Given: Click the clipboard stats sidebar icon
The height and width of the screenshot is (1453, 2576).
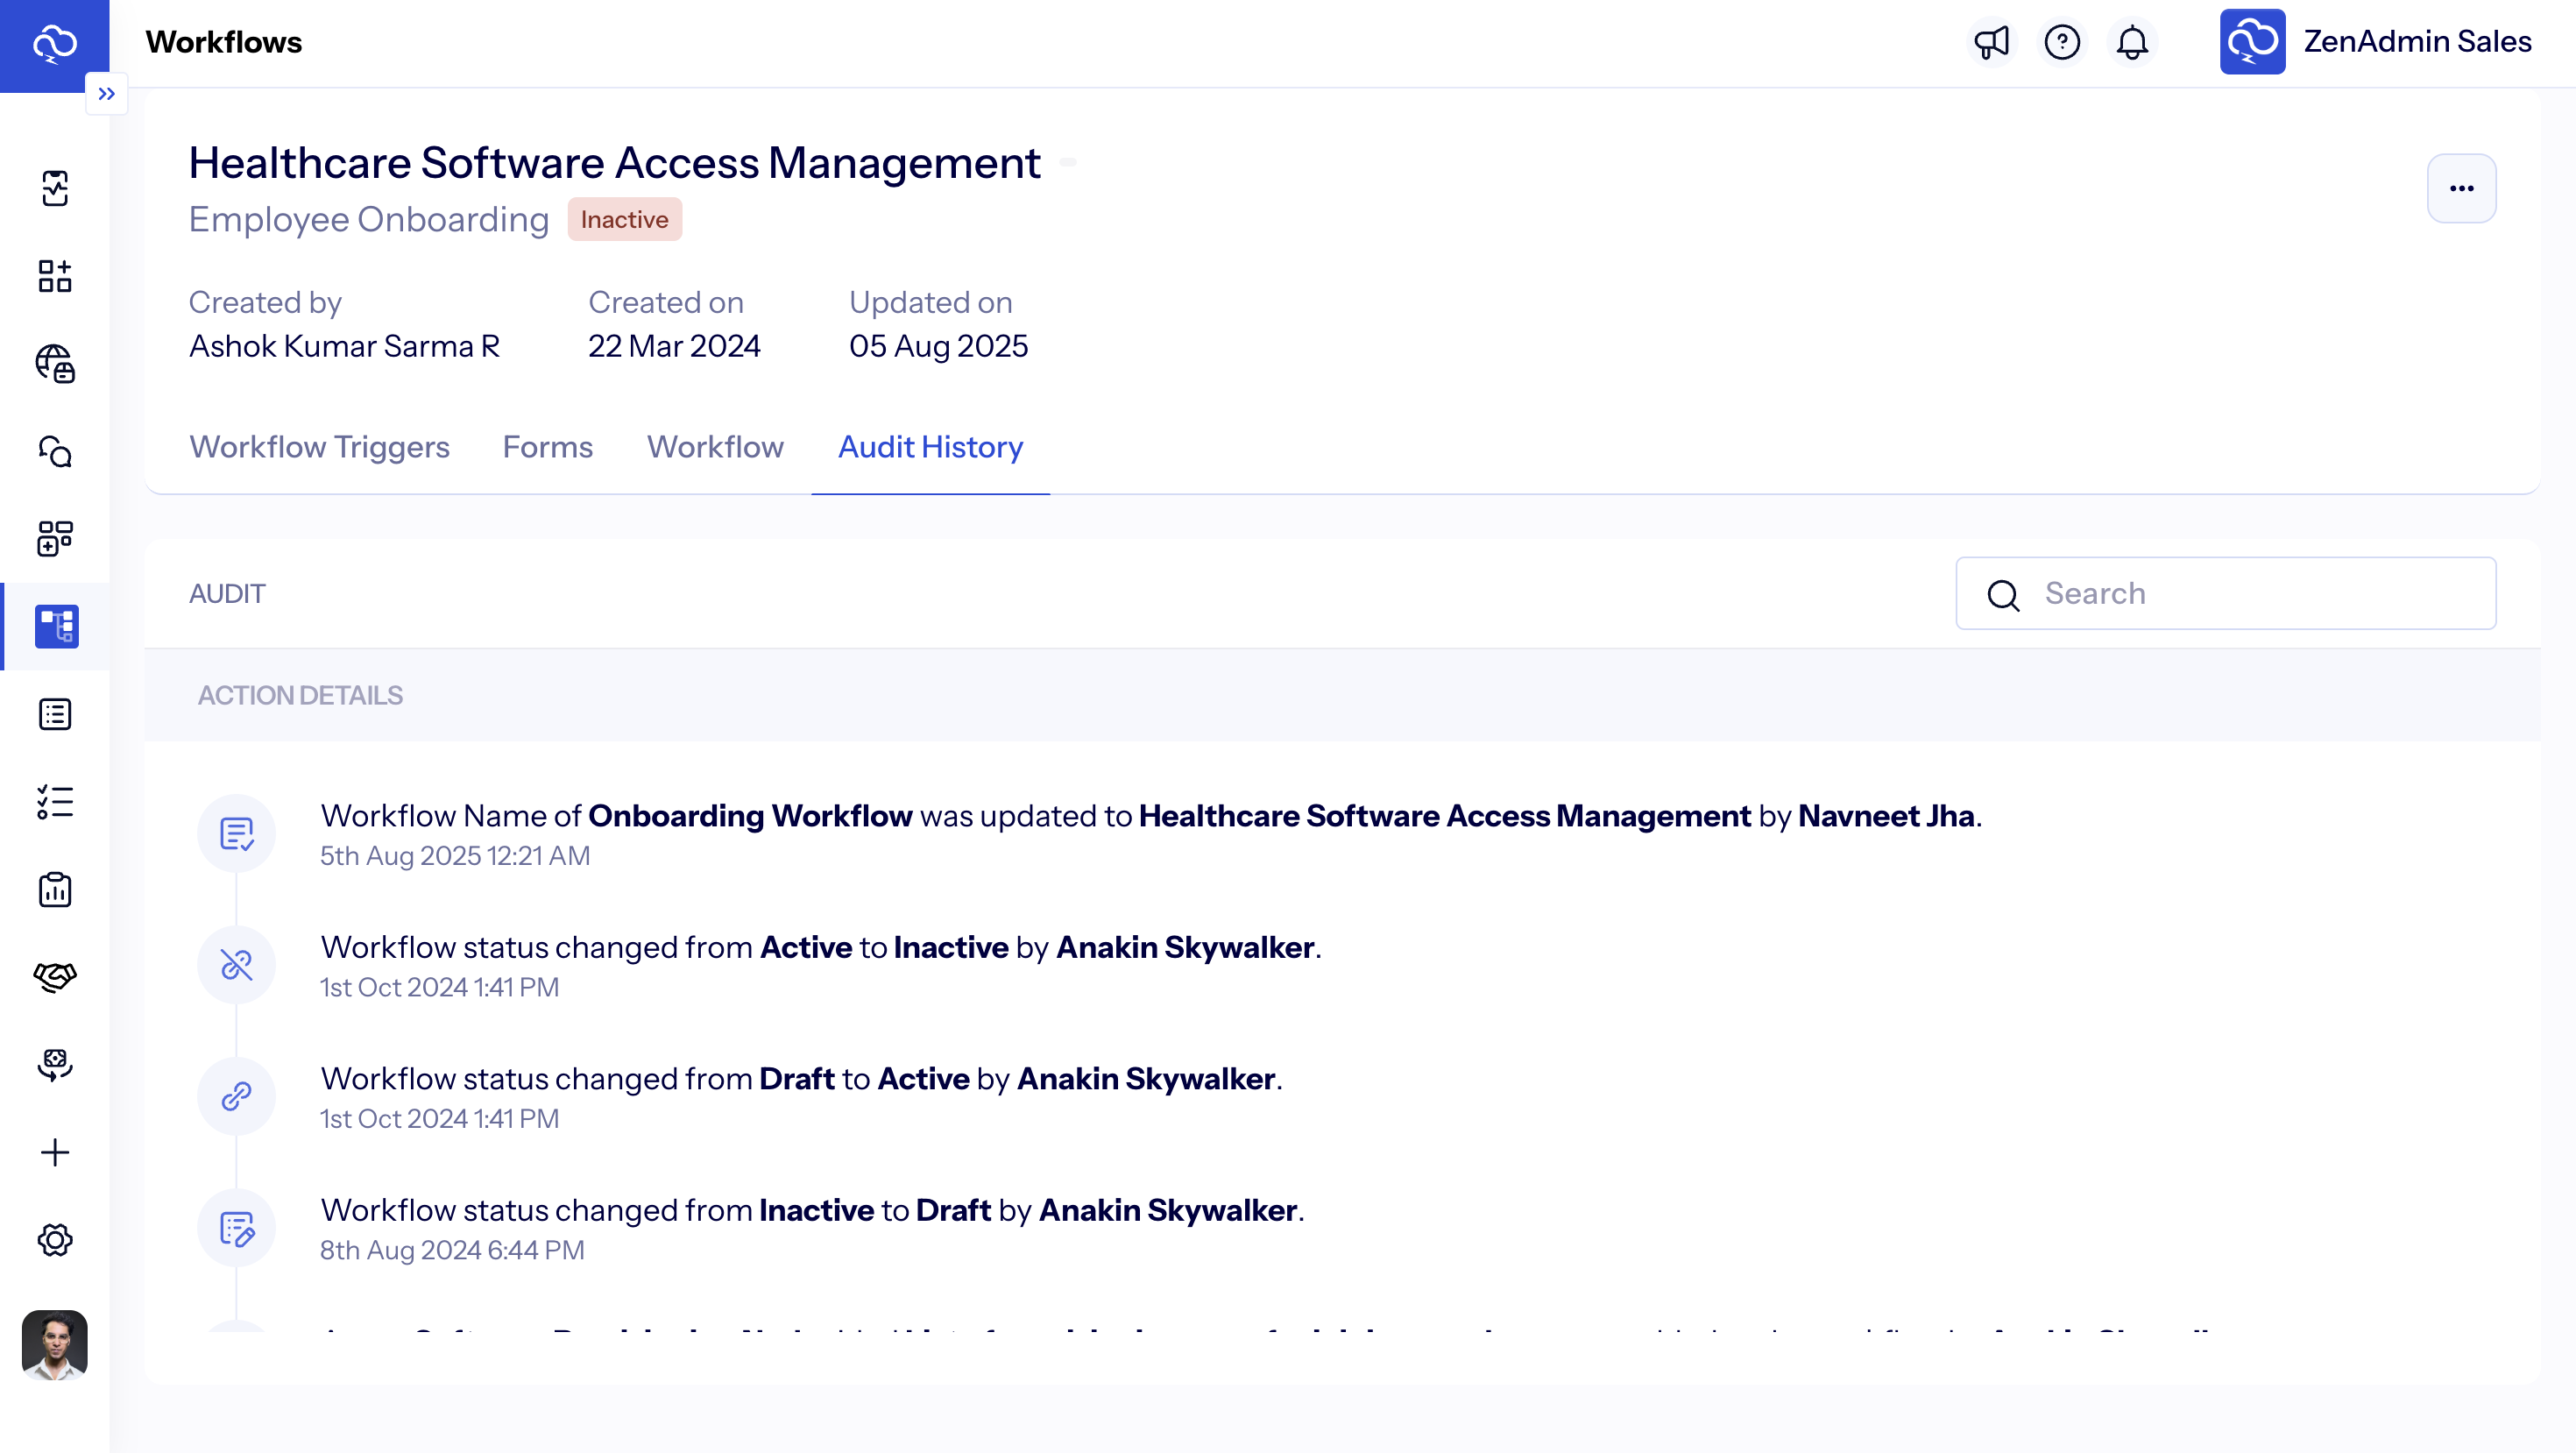Looking at the screenshot, I should pyautogui.click(x=55, y=890).
